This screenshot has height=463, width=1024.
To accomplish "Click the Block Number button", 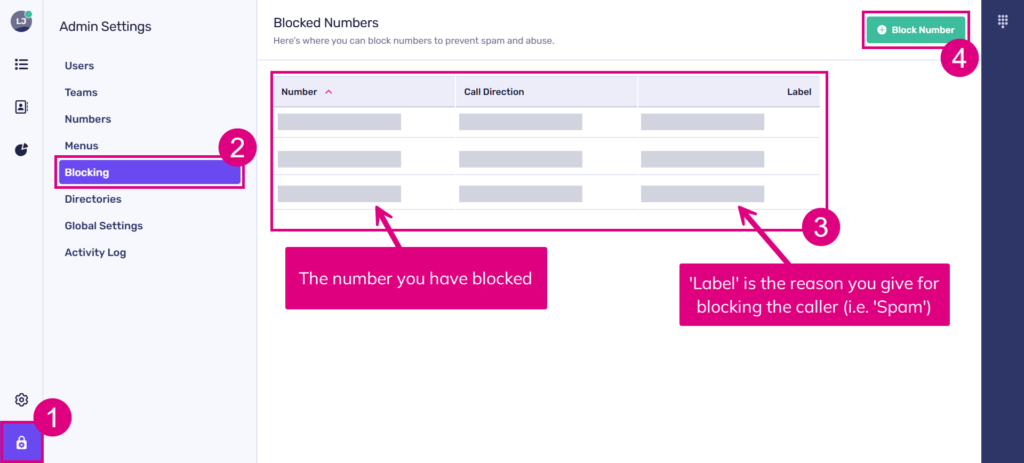I will 915,30.
